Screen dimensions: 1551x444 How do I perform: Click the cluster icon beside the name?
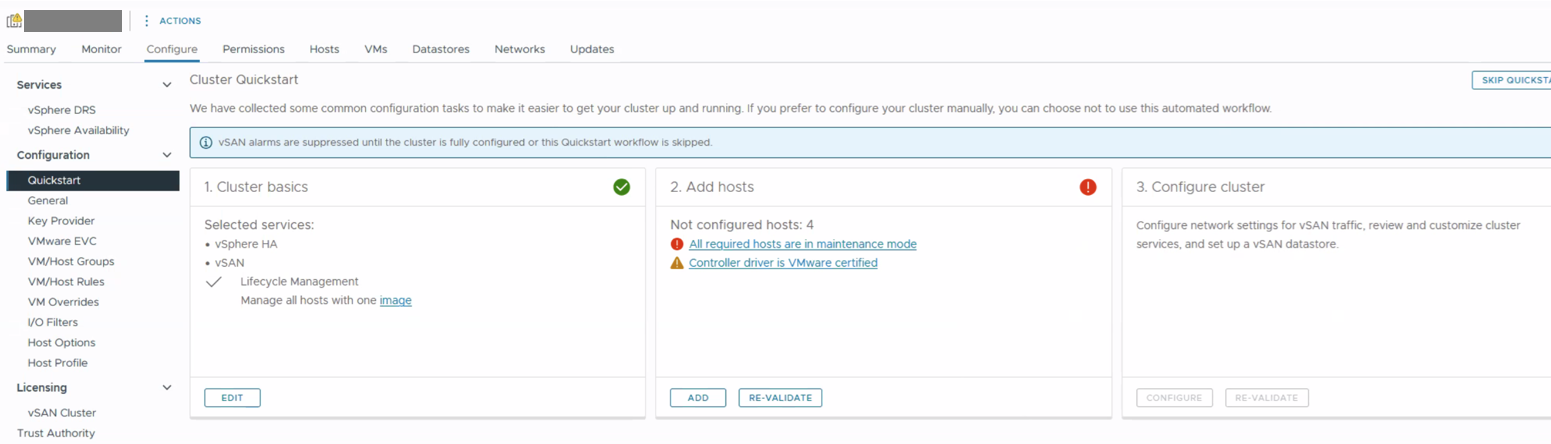pyautogui.click(x=14, y=20)
